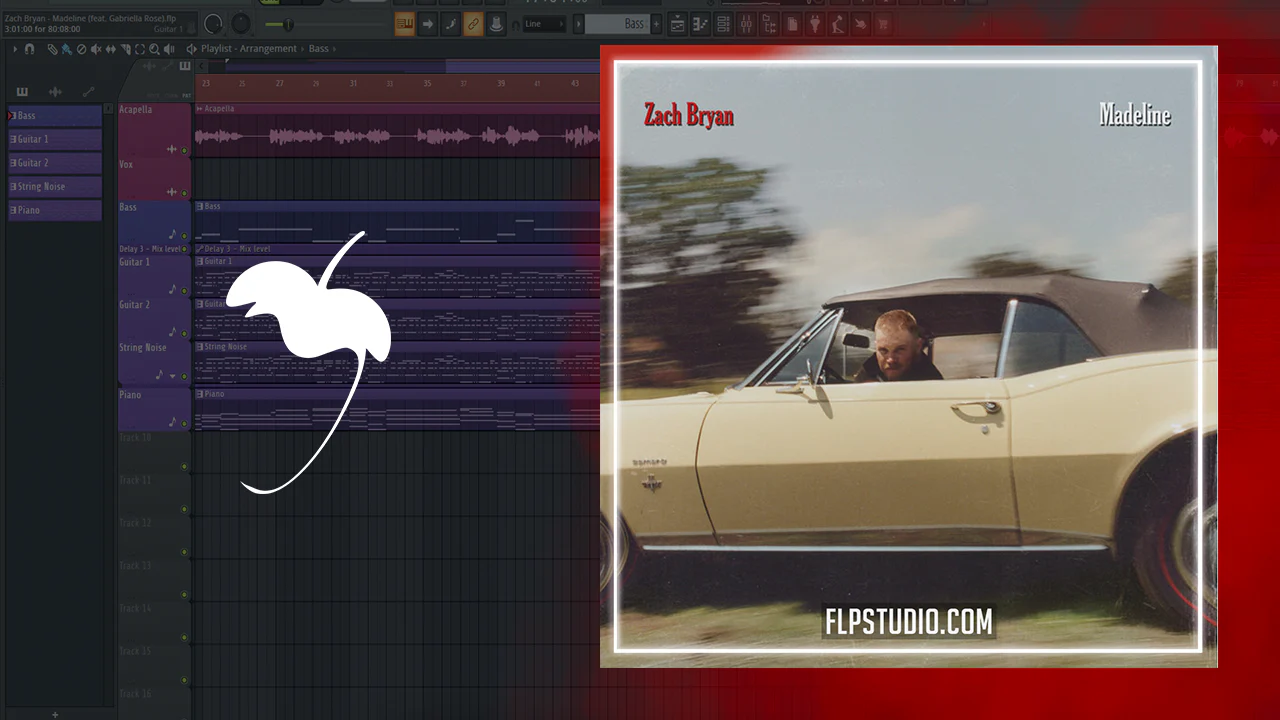Mute the Vox track via its green dot
Viewport: 1280px width, 720px height.
coord(184,192)
